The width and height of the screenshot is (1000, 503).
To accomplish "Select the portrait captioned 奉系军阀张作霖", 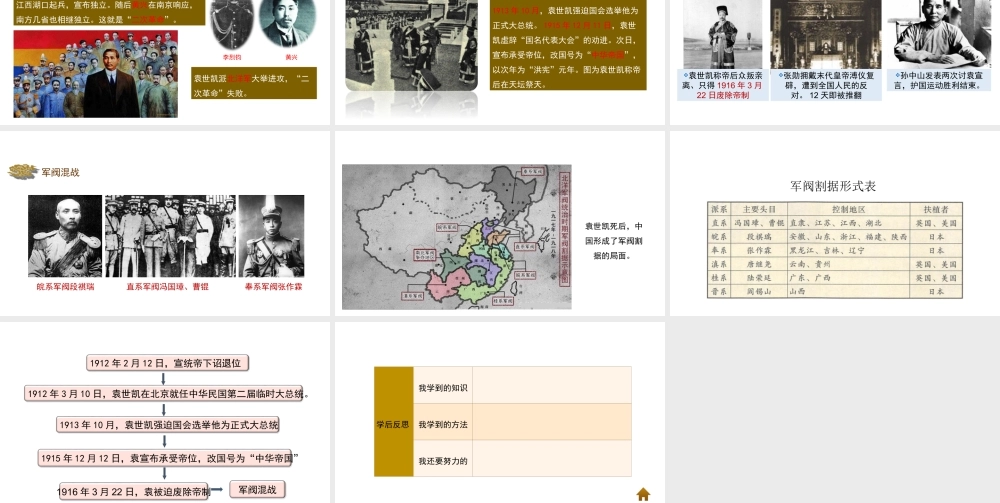I will (x=271, y=236).
